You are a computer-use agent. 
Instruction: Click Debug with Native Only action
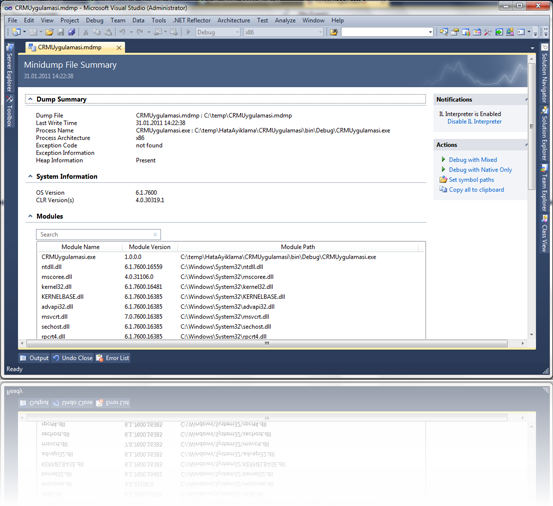tap(480, 170)
